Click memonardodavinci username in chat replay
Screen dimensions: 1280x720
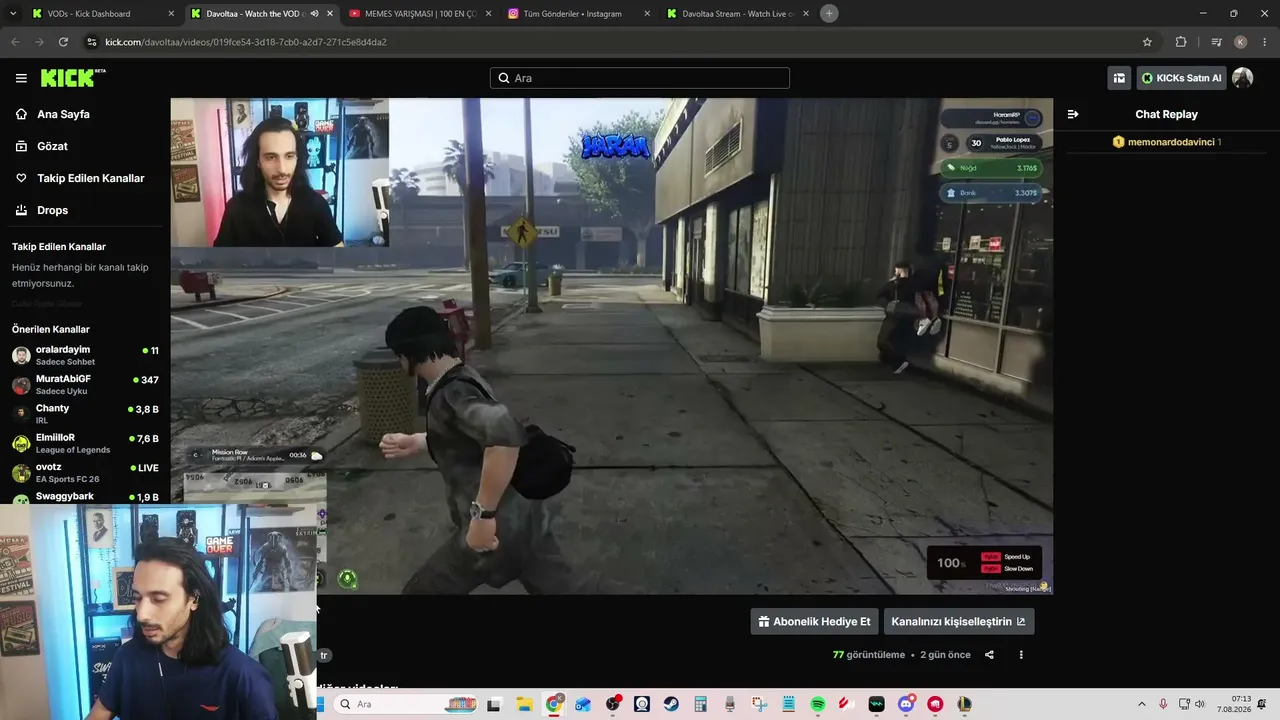pos(1171,142)
